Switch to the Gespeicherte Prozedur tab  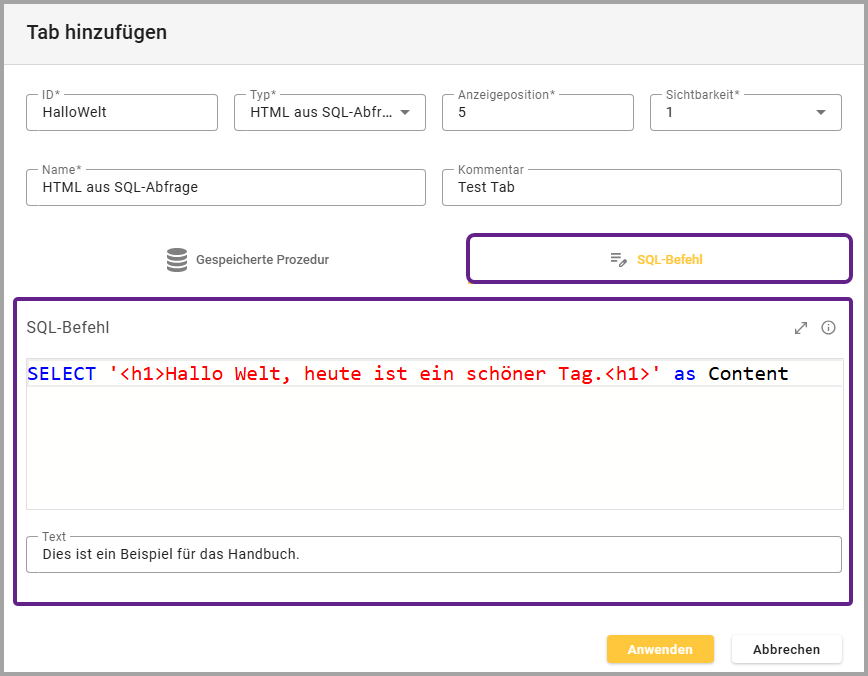(247, 260)
